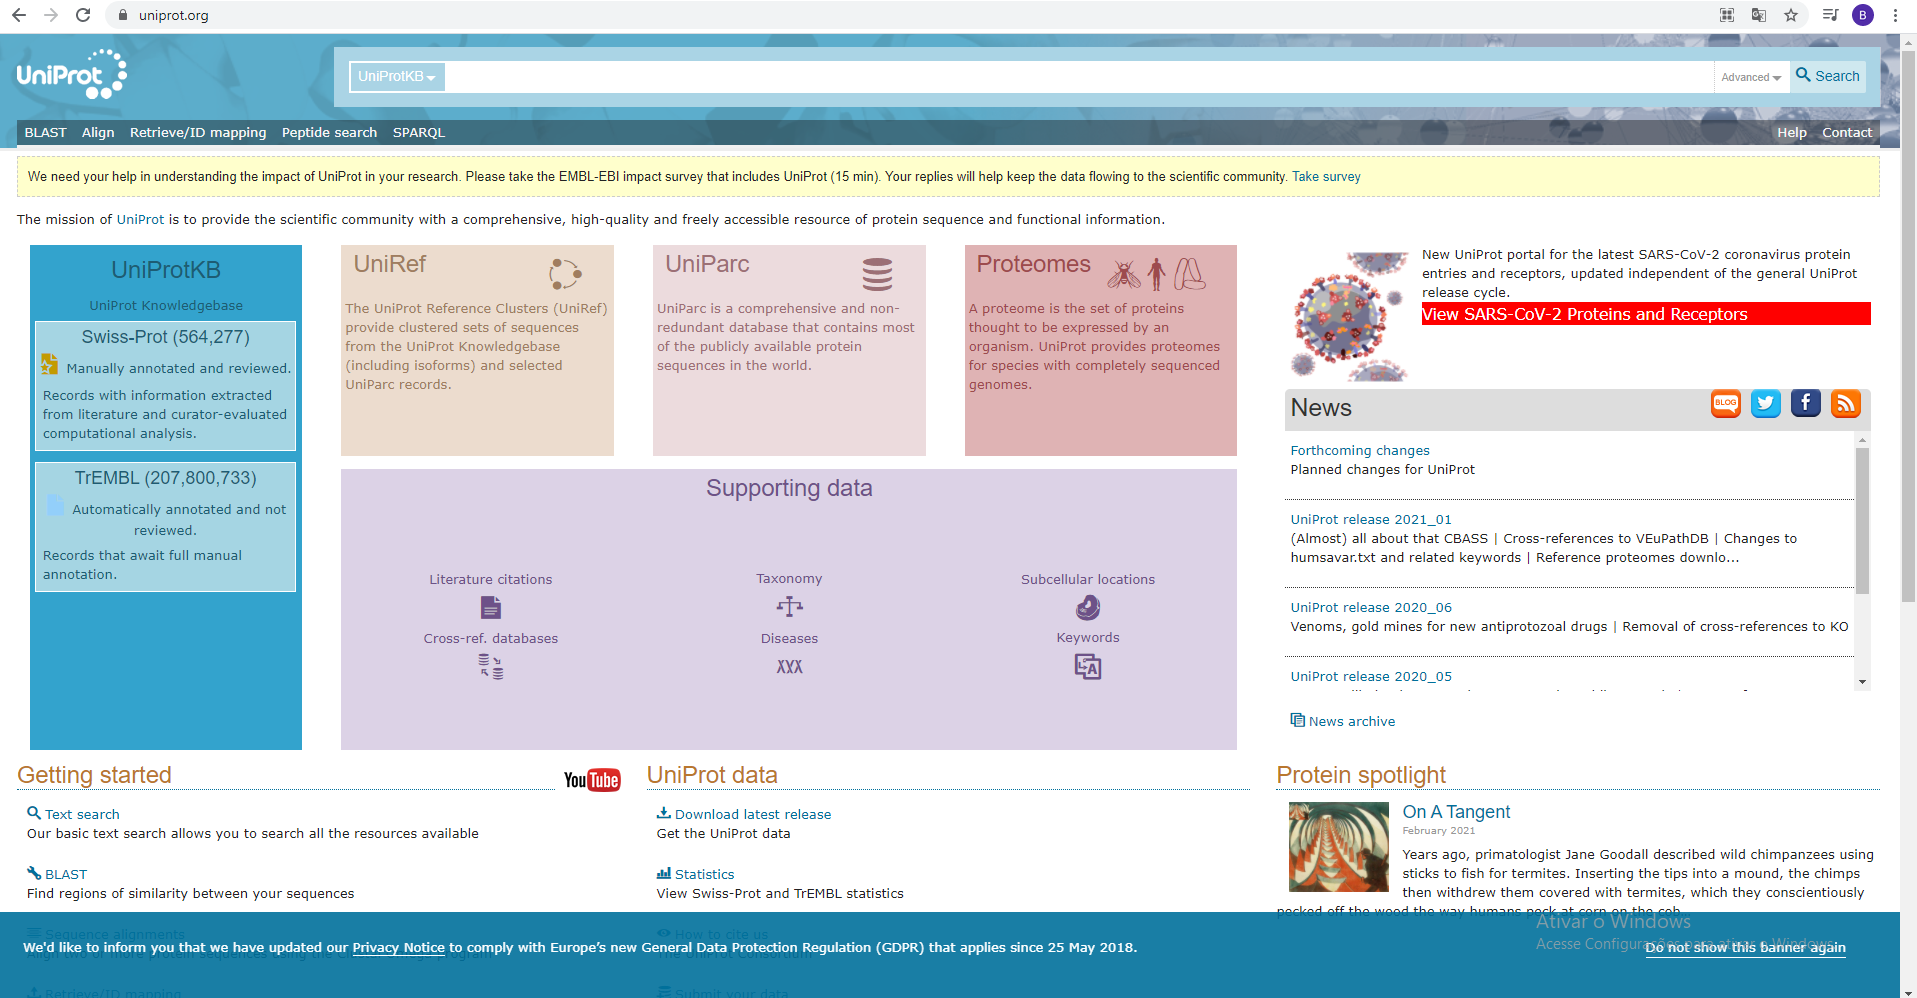Click the YouTube logo
This screenshot has width=1917, height=998.
[x=592, y=780]
